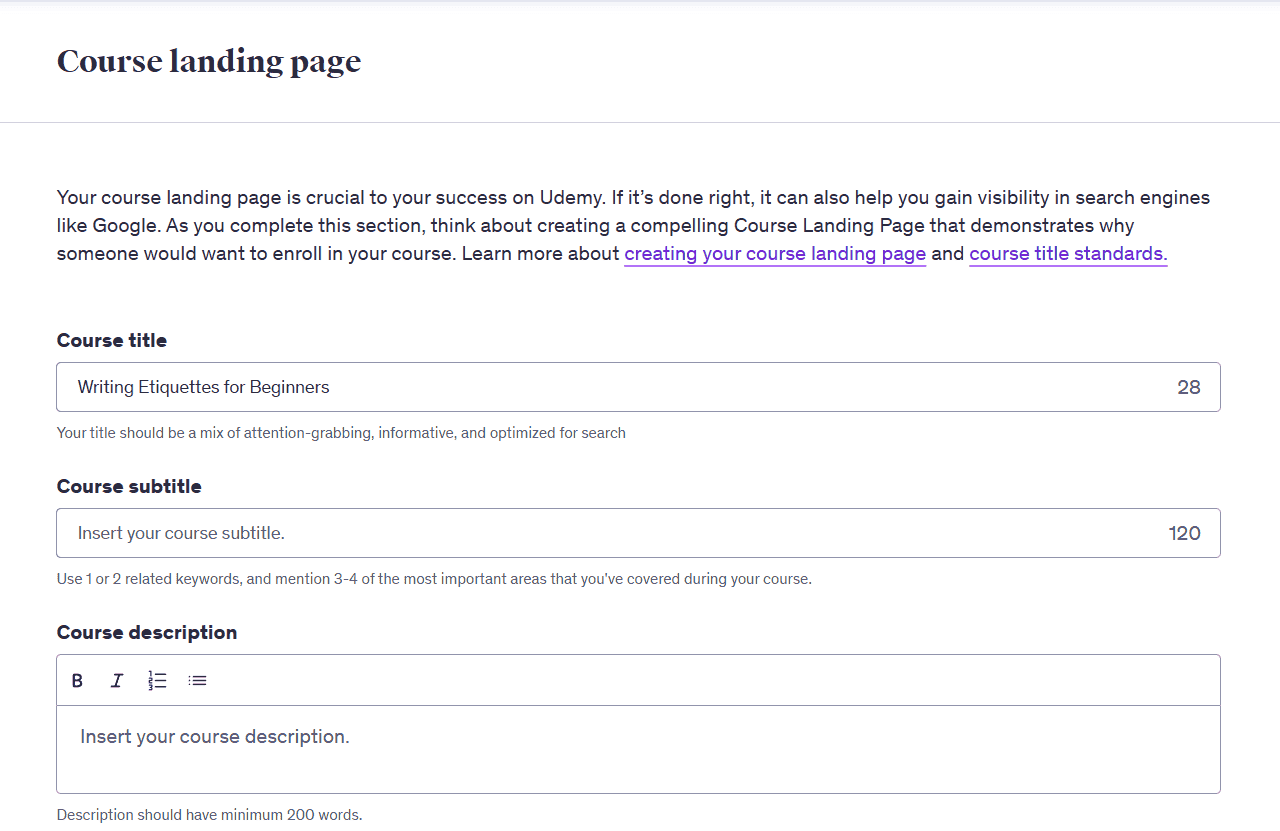This screenshot has height=831, width=1280.
Task: Click the Course title input field
Action: pyautogui.click(x=600, y=387)
